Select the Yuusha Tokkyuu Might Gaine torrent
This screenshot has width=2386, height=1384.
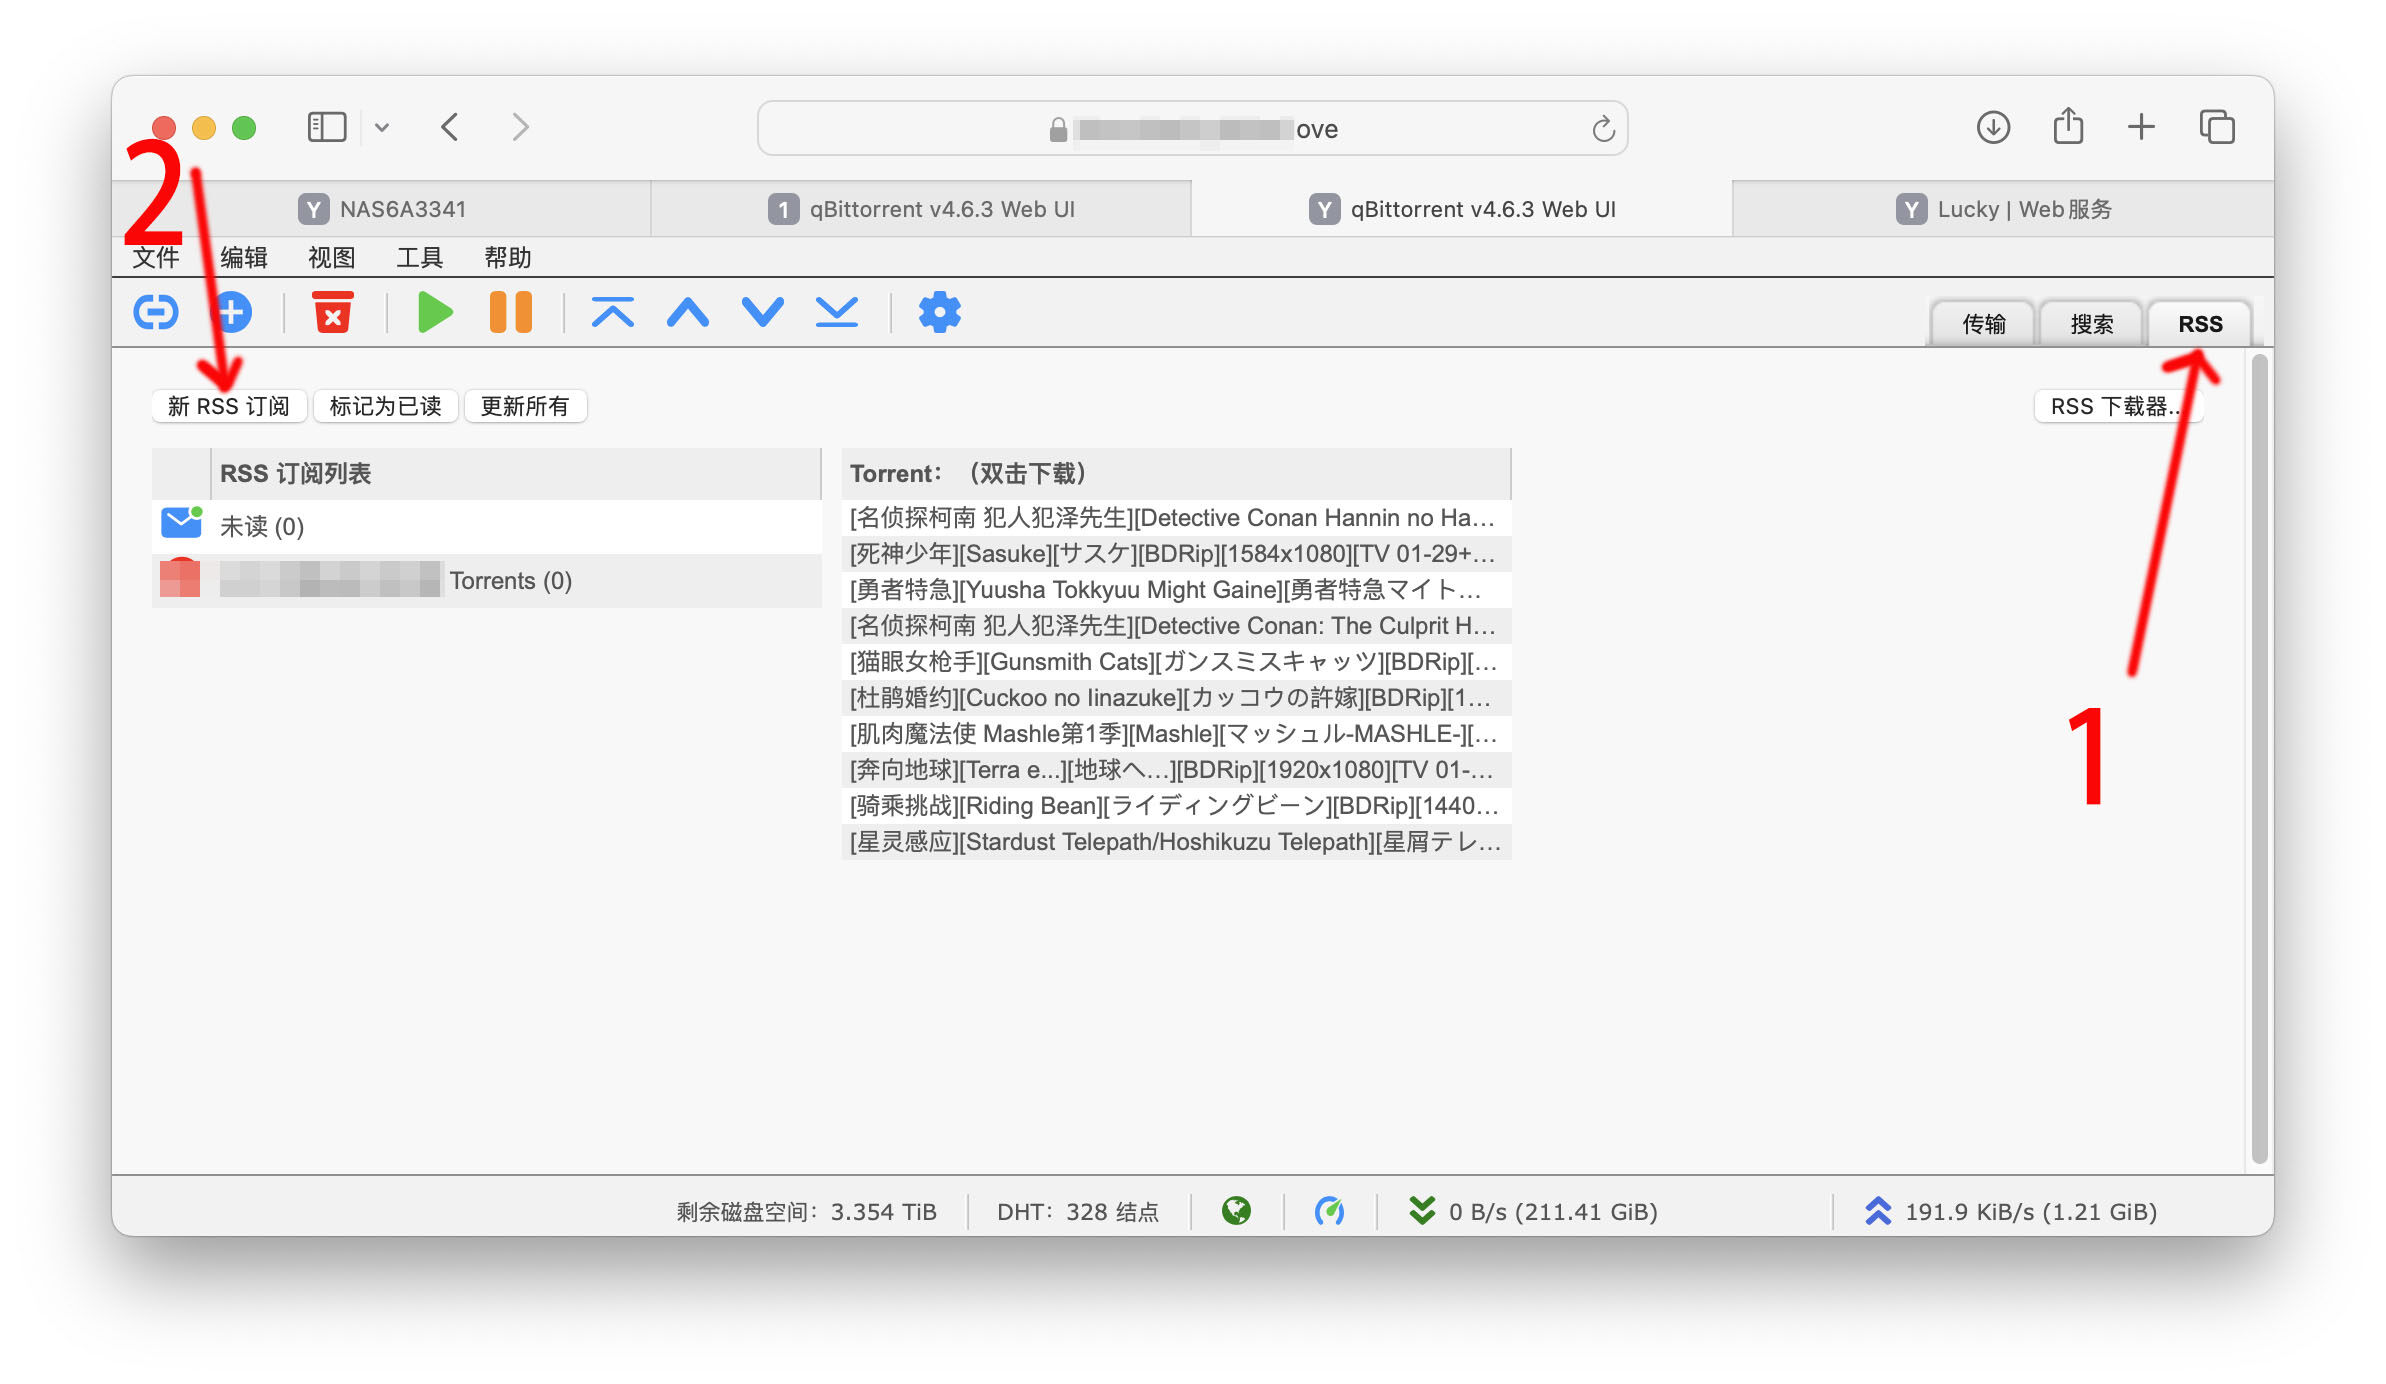[x=1176, y=589]
